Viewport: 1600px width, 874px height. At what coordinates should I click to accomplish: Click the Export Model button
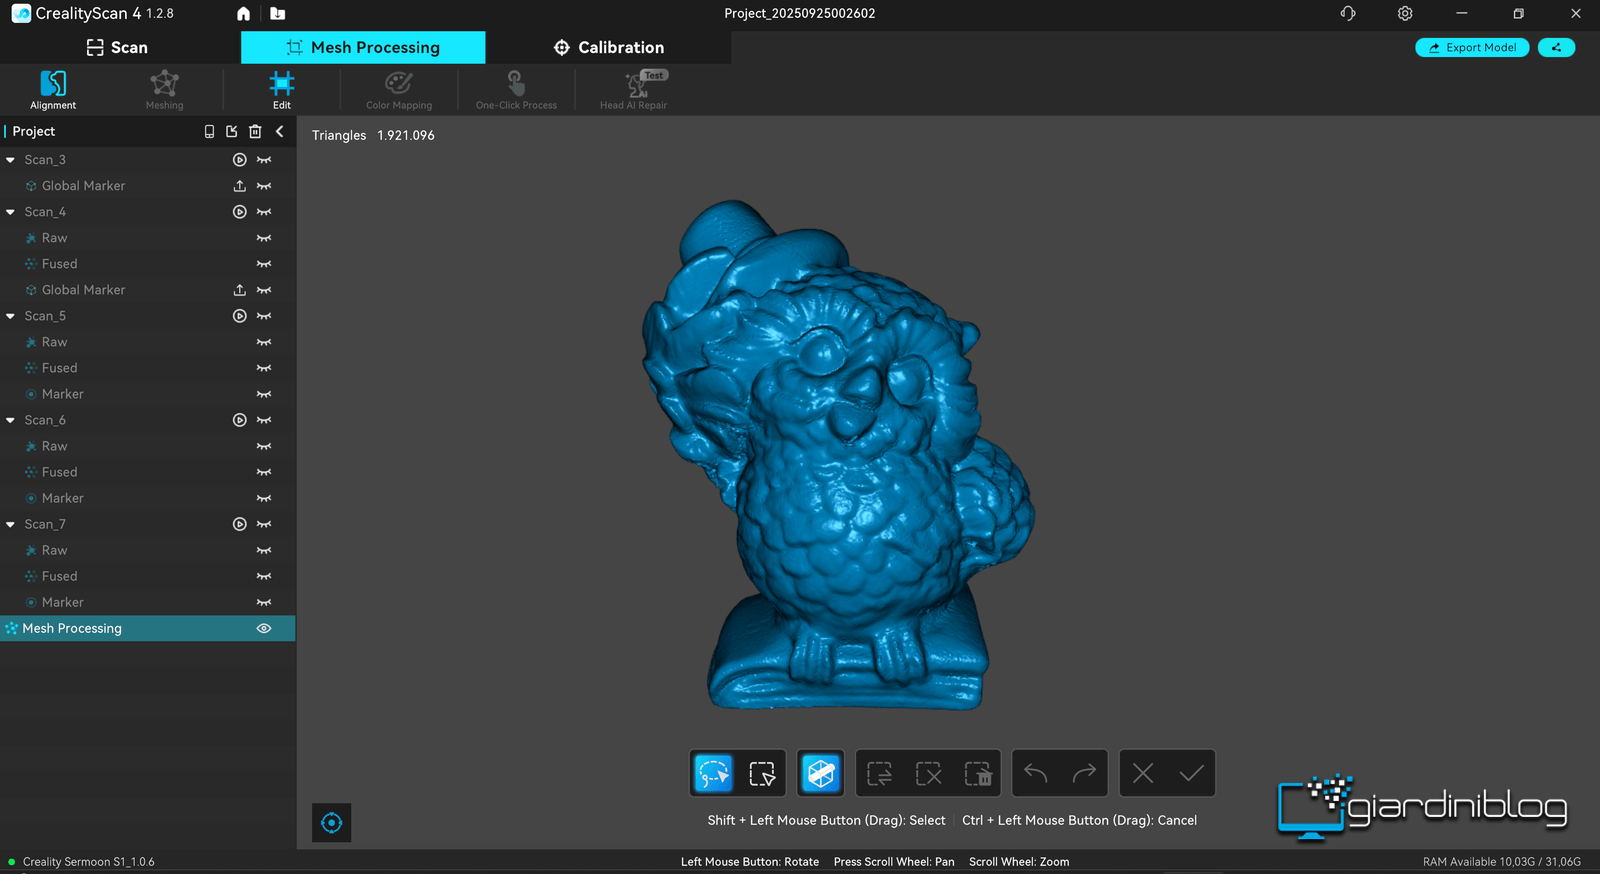(x=1471, y=47)
